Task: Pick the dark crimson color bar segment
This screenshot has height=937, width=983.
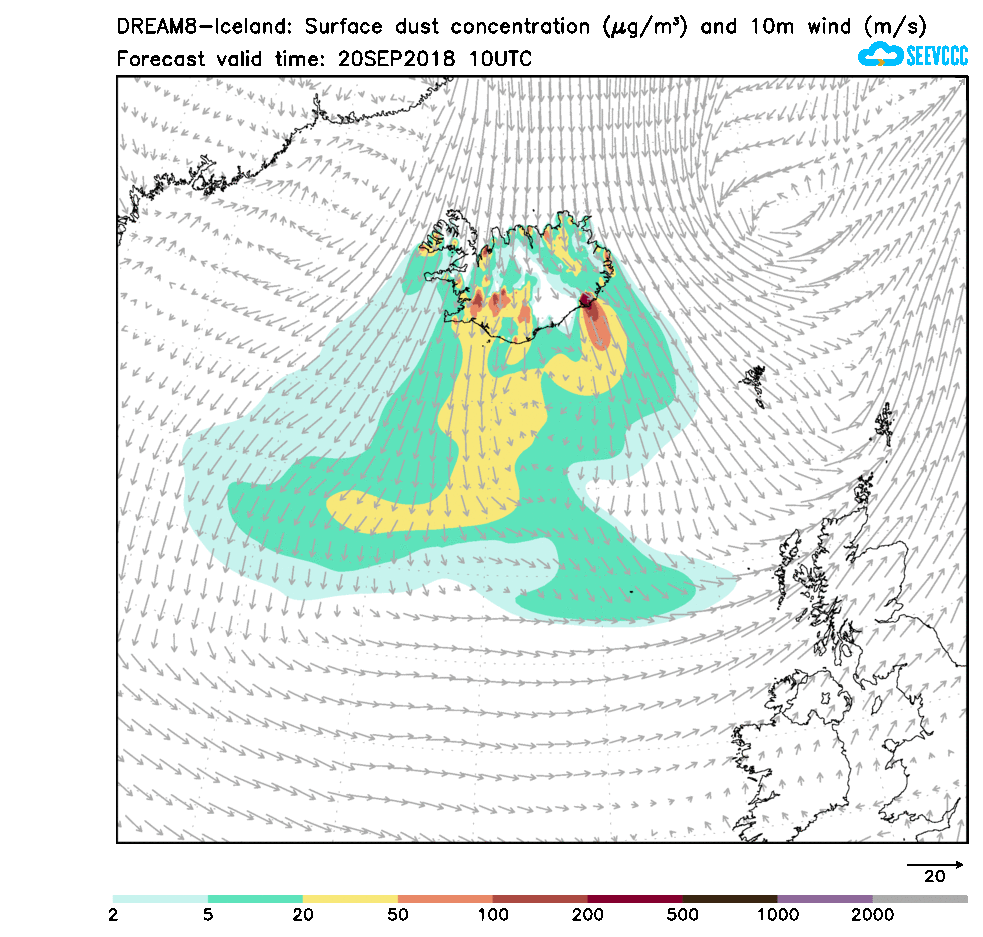Action: [635, 899]
